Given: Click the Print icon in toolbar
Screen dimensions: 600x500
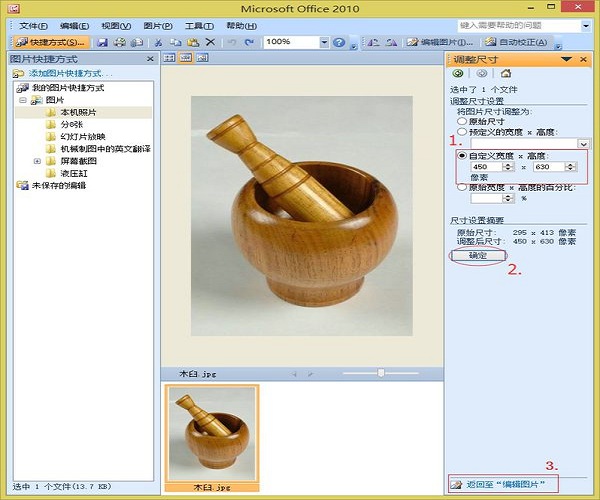Looking at the screenshot, I should [x=120, y=42].
